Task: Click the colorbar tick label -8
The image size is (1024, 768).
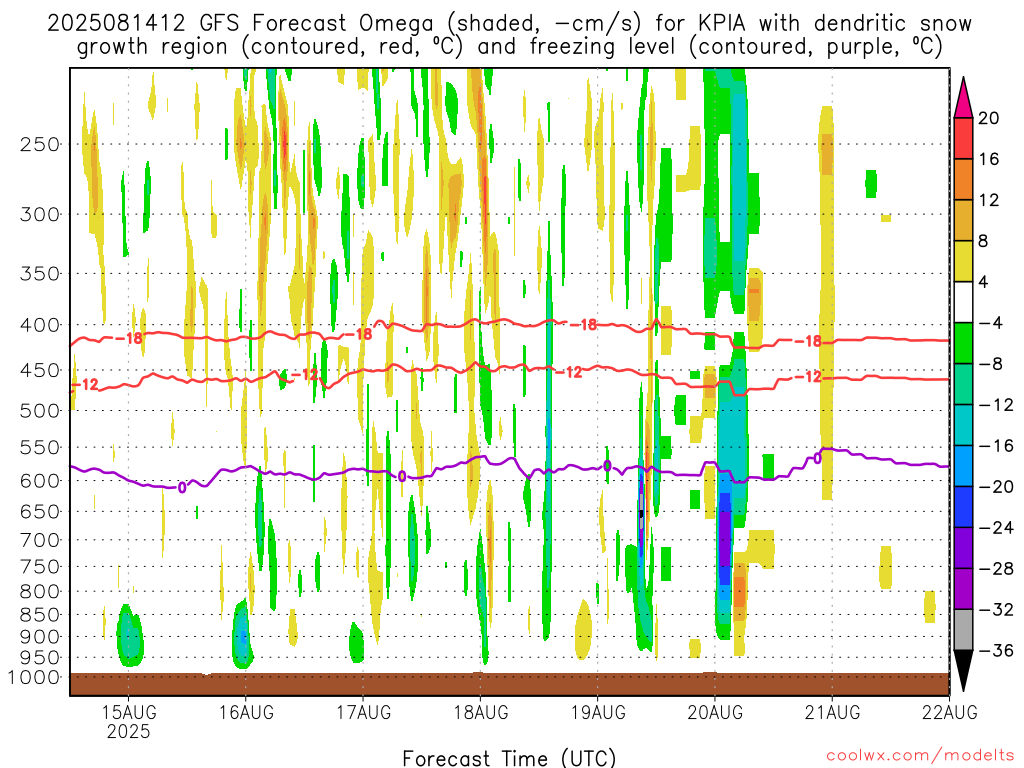Action: pyautogui.click(x=991, y=364)
